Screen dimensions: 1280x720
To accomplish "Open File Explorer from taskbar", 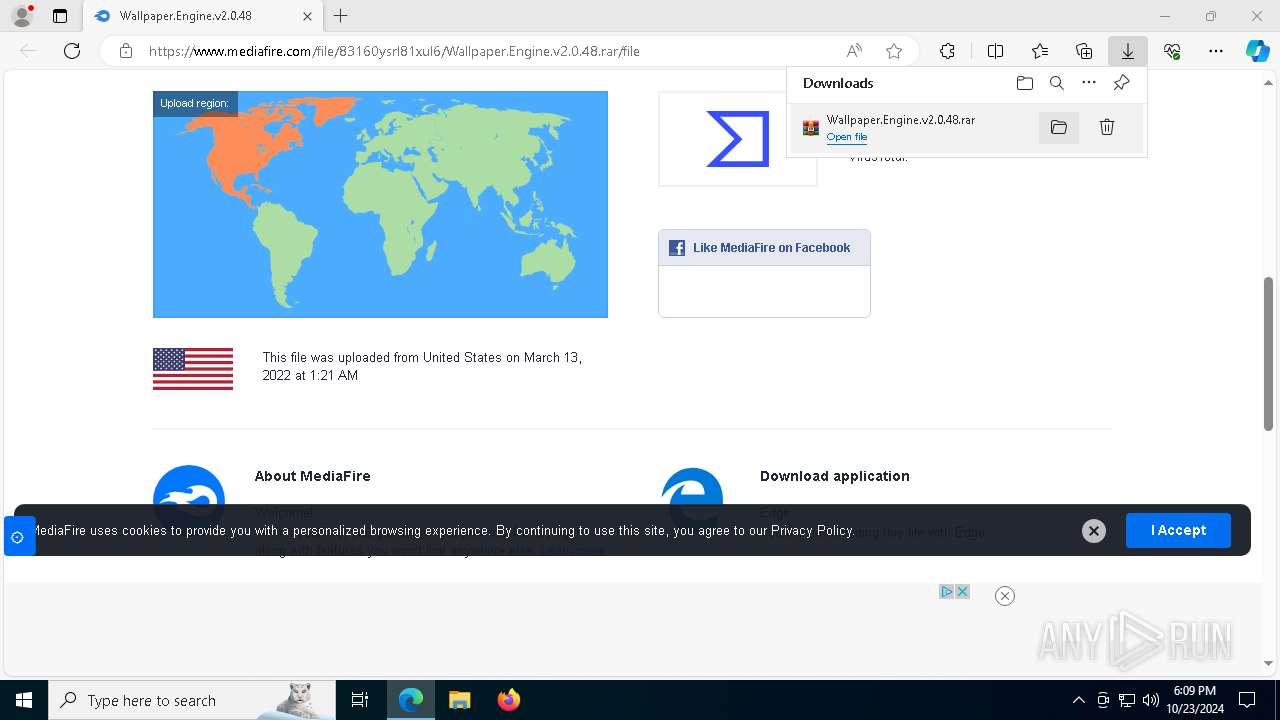I will pyautogui.click(x=459, y=700).
